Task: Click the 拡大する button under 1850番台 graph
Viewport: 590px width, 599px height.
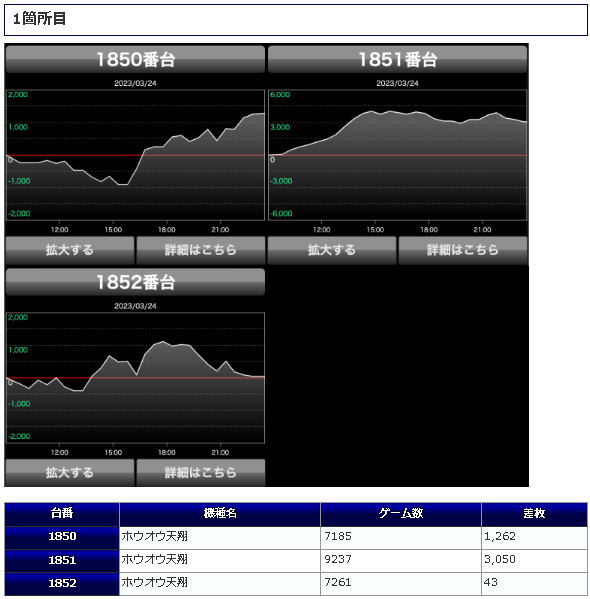Action: click(70, 250)
